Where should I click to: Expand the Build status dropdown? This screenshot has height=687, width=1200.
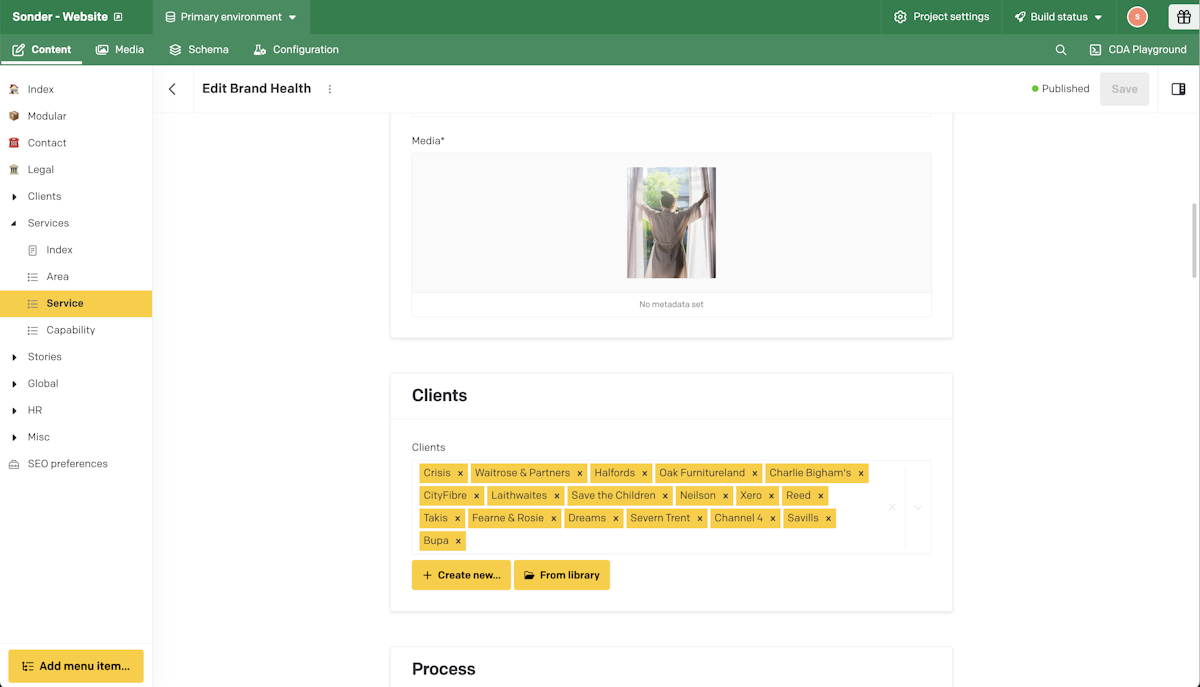point(1058,17)
